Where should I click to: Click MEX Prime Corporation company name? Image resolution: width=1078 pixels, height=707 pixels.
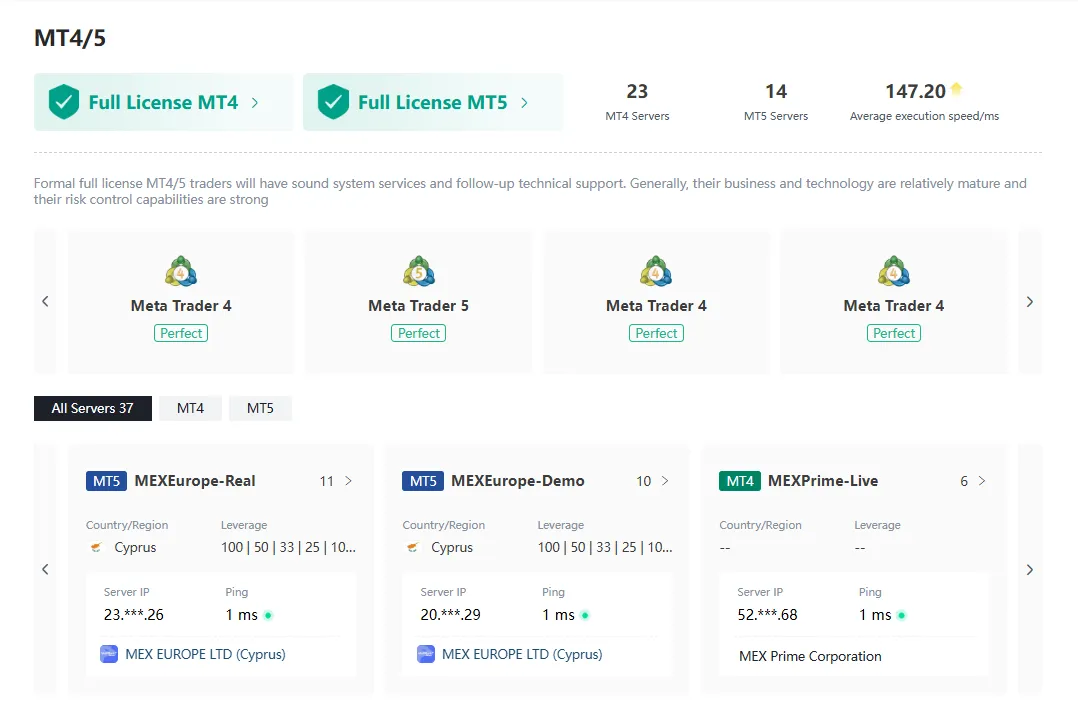810,656
